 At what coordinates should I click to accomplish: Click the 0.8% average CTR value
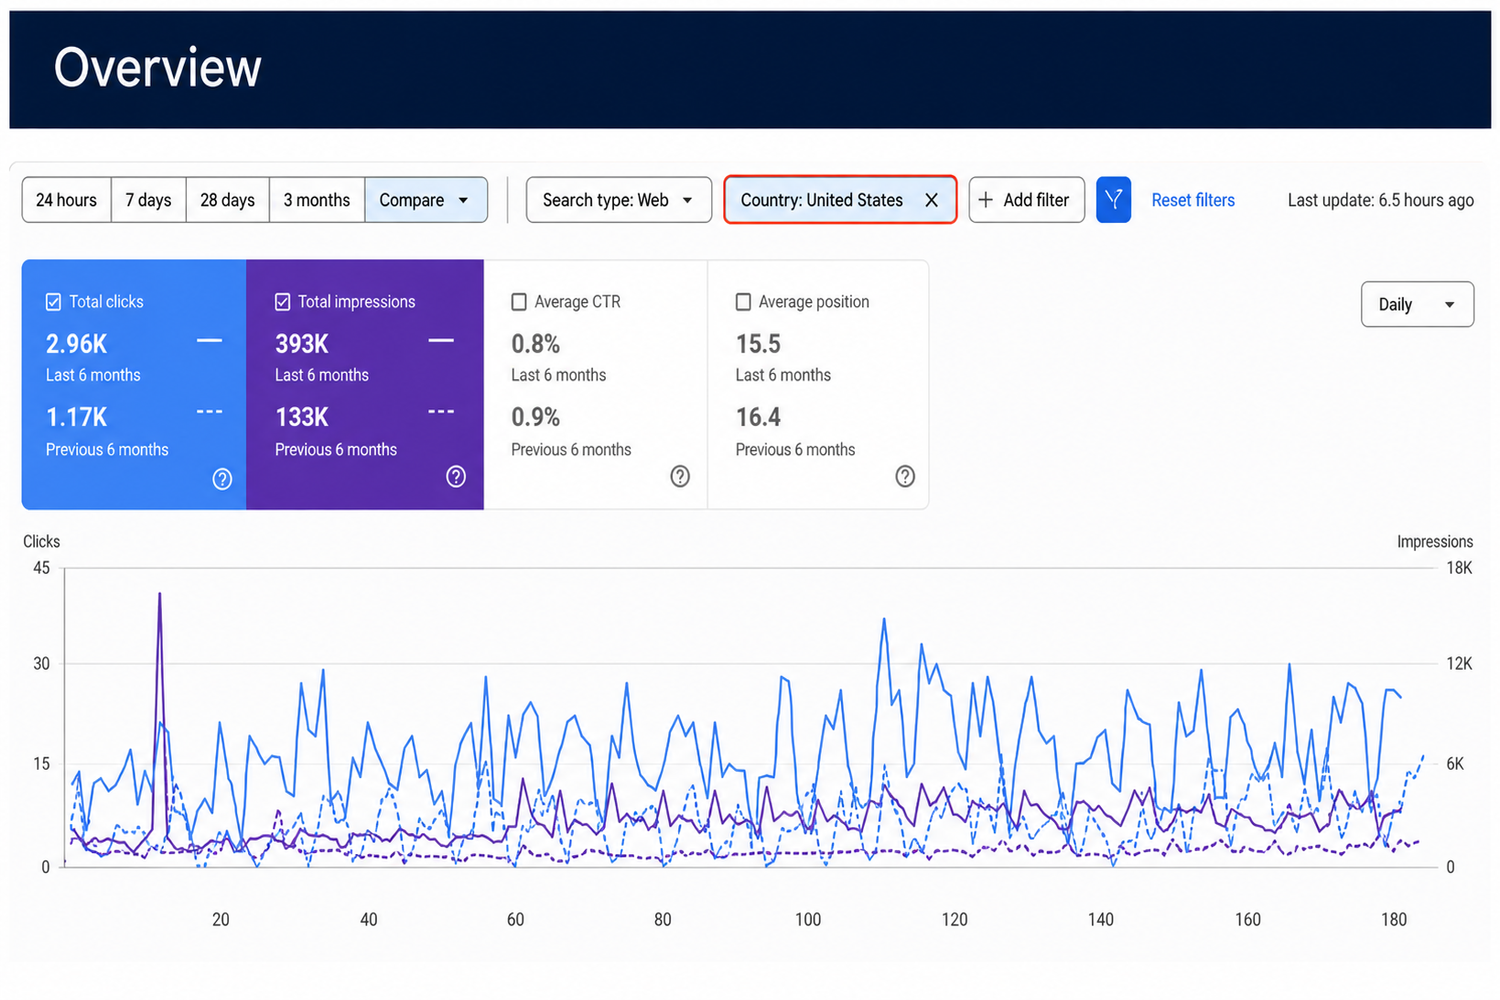[535, 344]
